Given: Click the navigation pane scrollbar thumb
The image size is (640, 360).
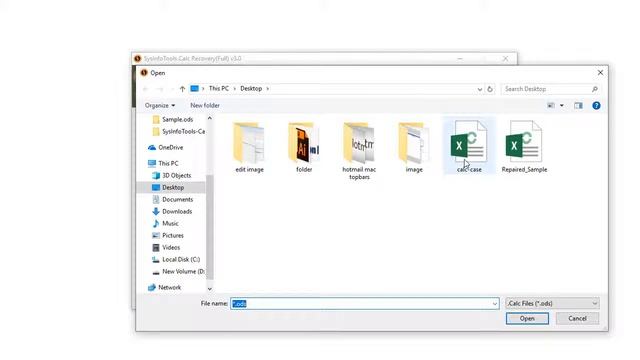Looking at the screenshot, I should 210,227.
